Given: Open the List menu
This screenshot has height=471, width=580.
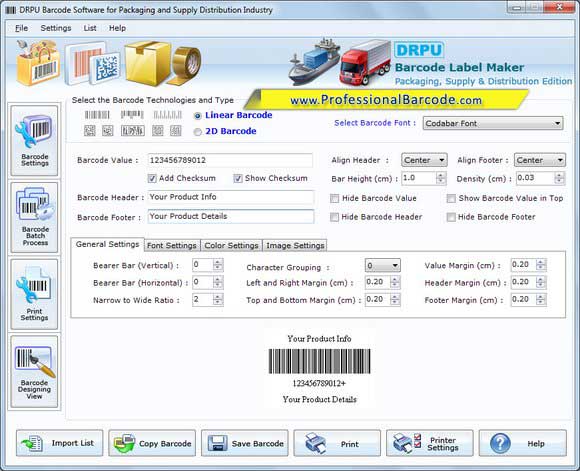Looking at the screenshot, I should (90, 28).
